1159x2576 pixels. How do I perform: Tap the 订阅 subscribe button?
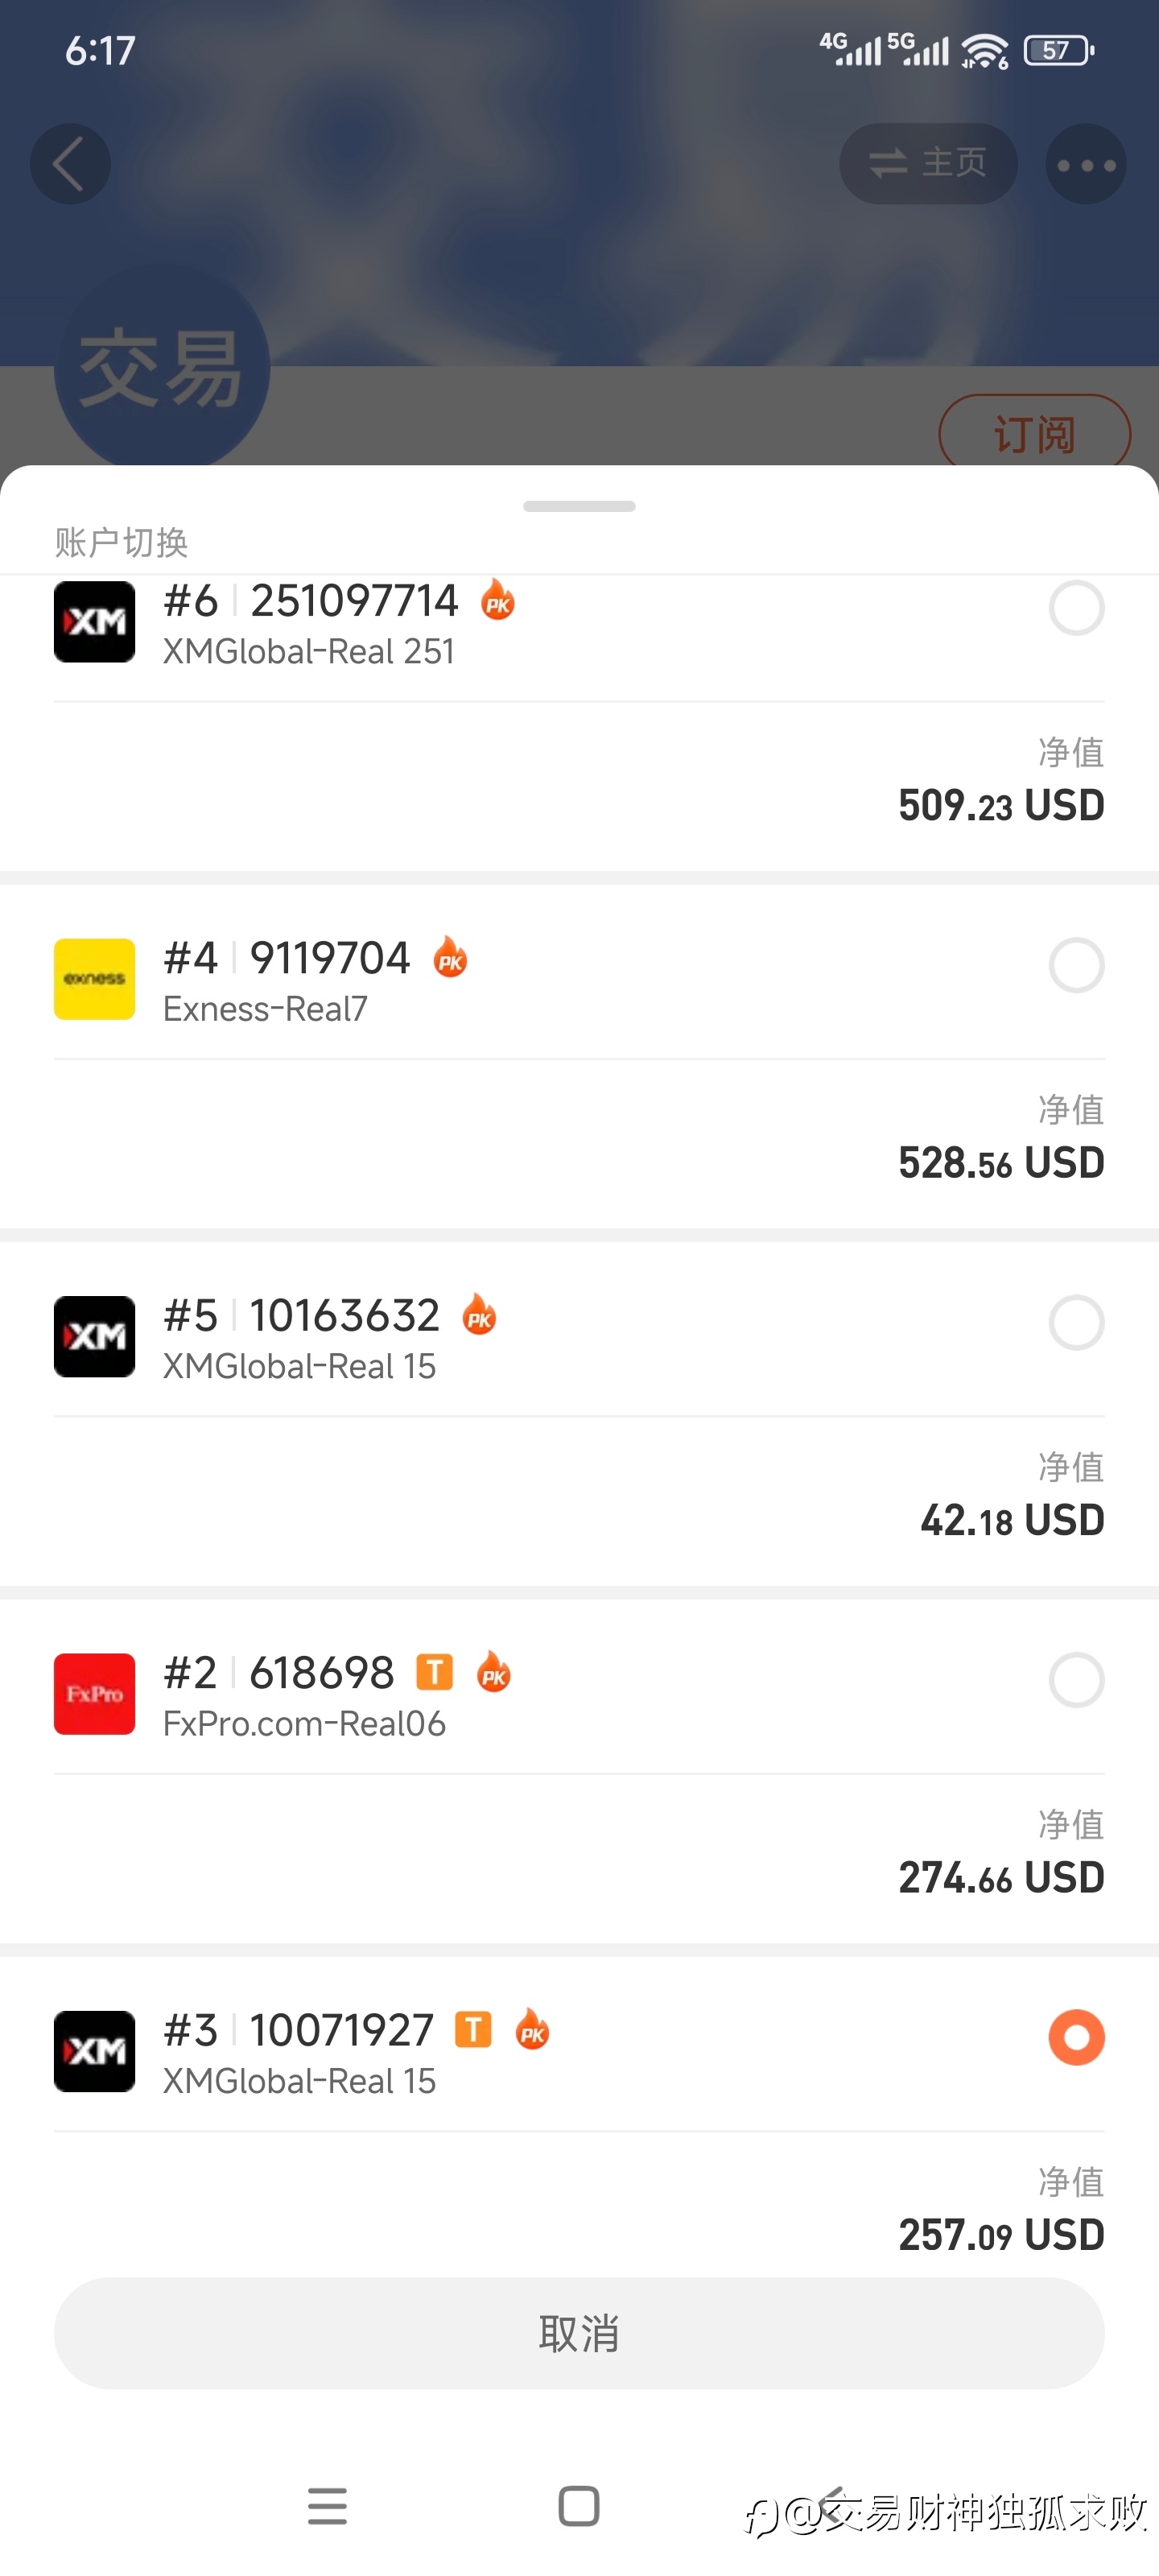[x=1034, y=434]
